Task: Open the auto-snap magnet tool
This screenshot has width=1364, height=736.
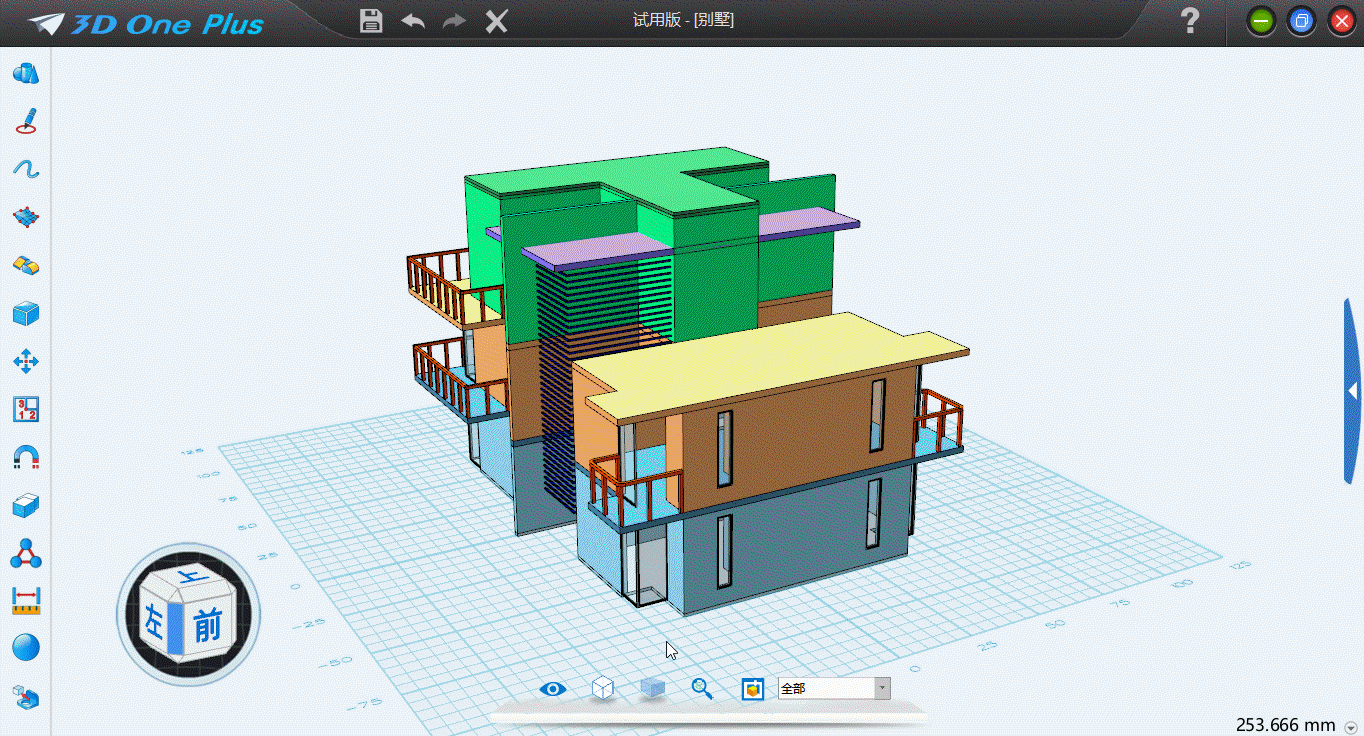Action: click(26, 457)
